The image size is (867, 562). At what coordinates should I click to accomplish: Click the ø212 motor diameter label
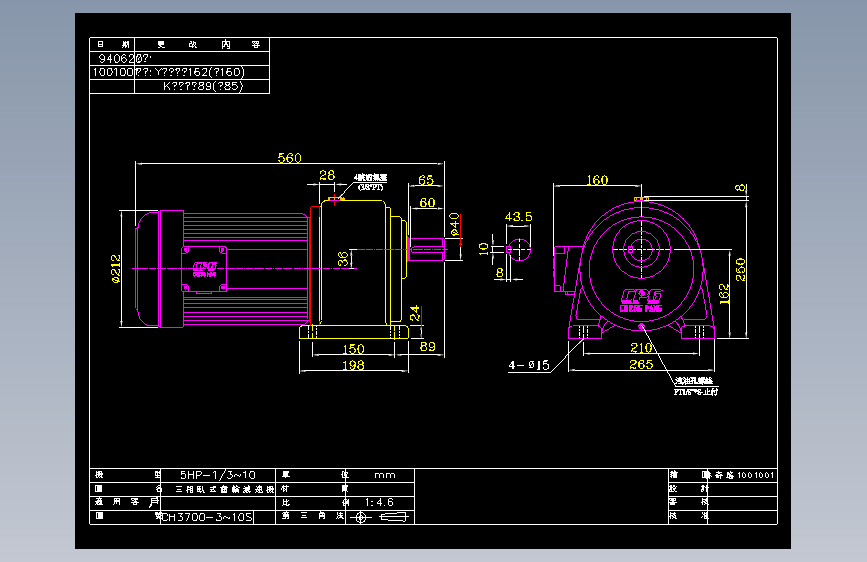click(116, 269)
